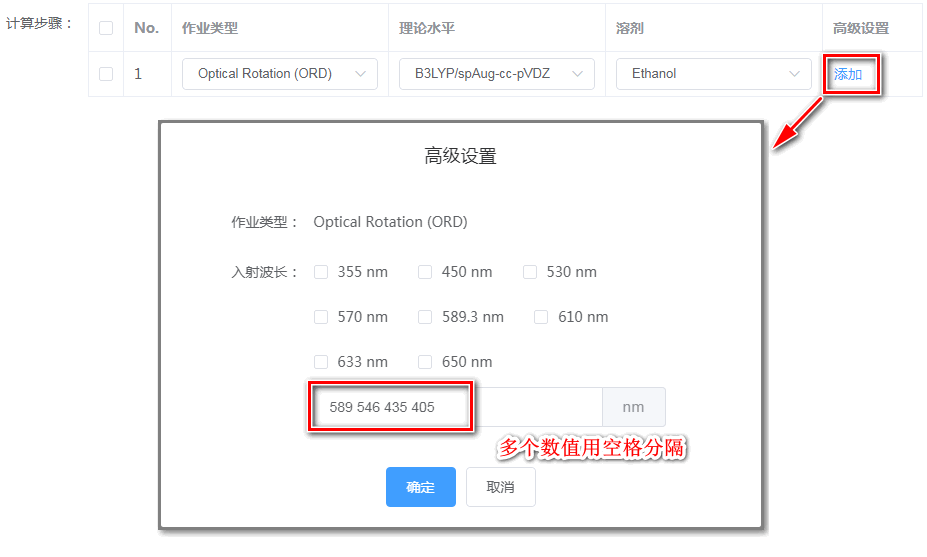The width and height of the screenshot is (927, 557).
Task: Enable the 589.3 nm wavelength checkbox
Action: pos(425,317)
